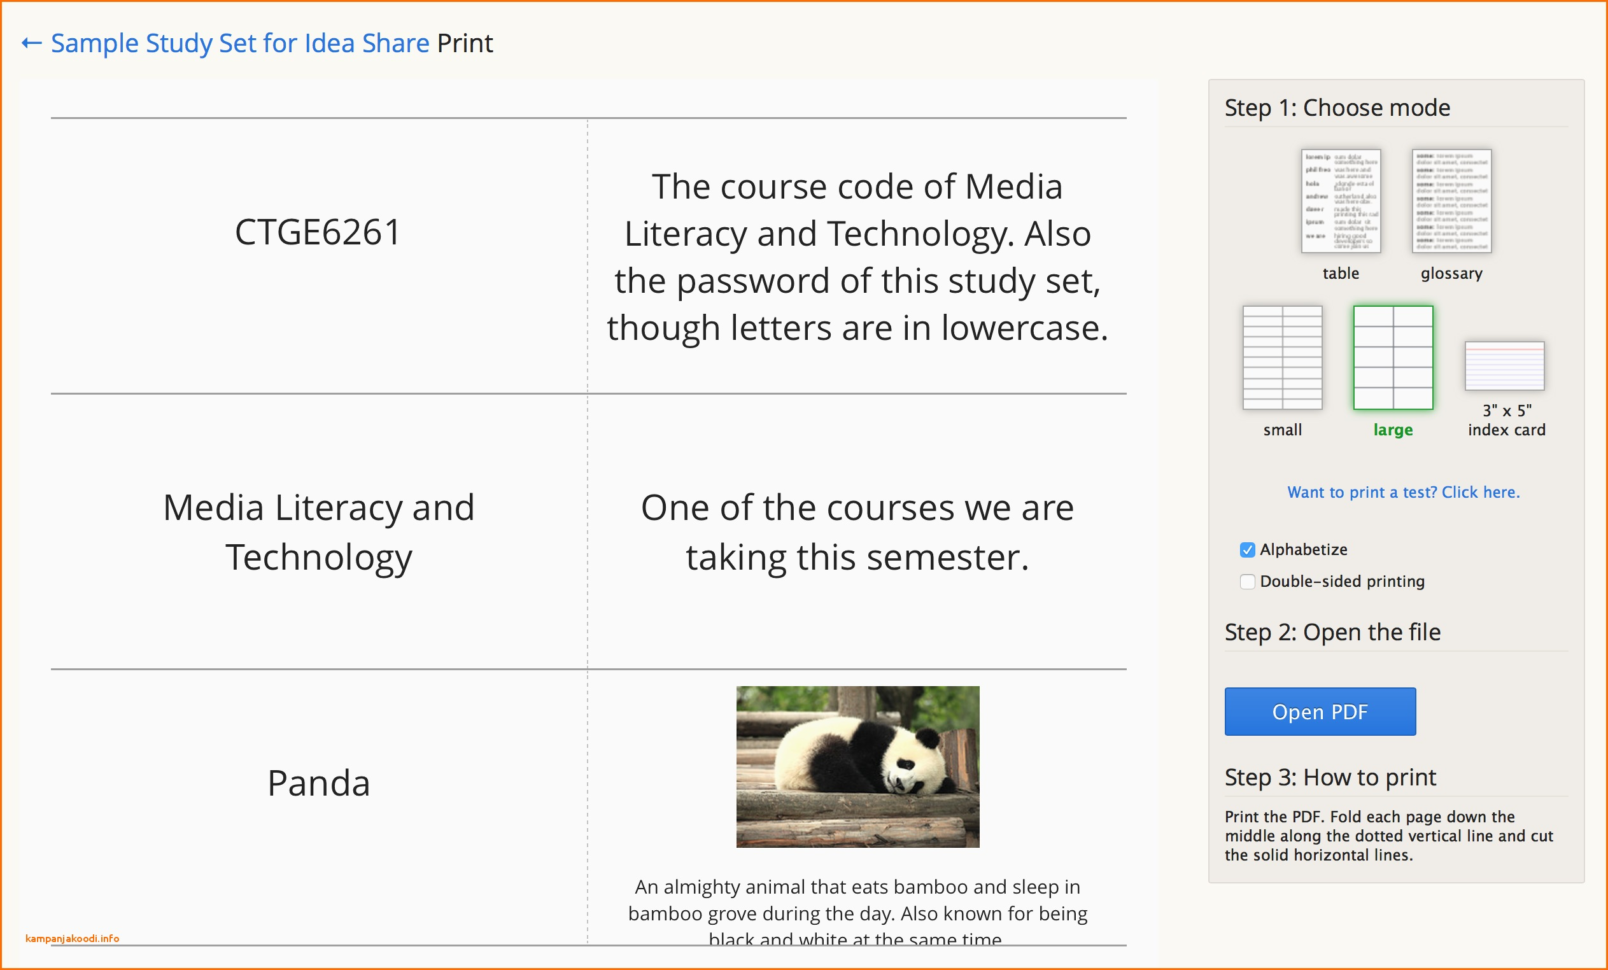
Task: Click the 'Media Literacy and Technology' term
Action: pos(319,532)
